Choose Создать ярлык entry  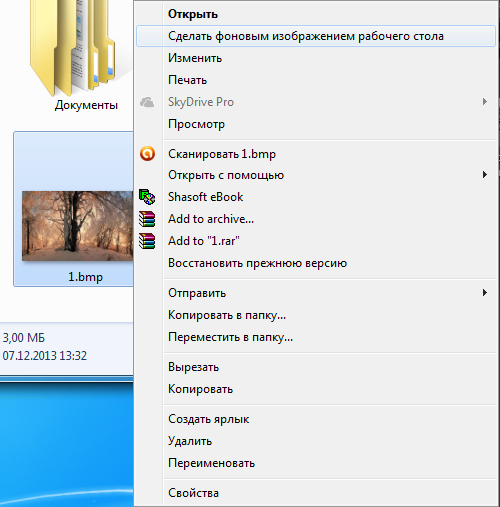pyautogui.click(x=315, y=419)
